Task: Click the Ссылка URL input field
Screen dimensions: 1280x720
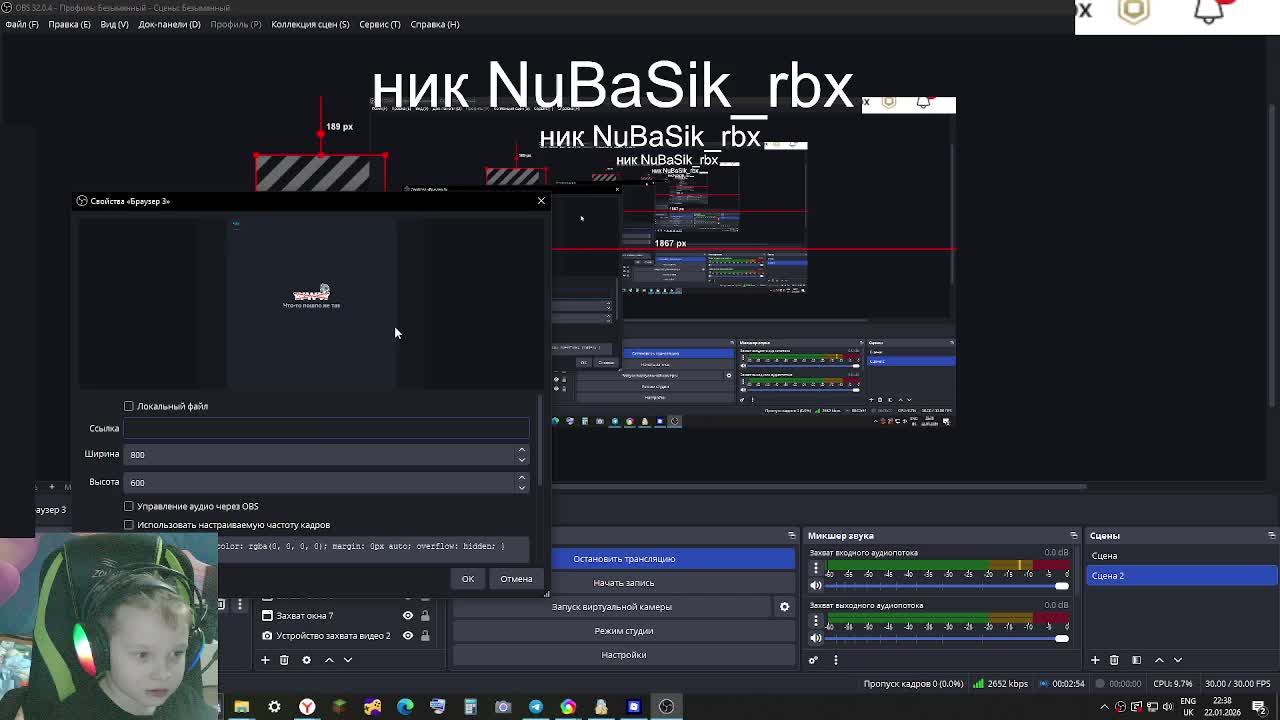Action: (x=326, y=428)
